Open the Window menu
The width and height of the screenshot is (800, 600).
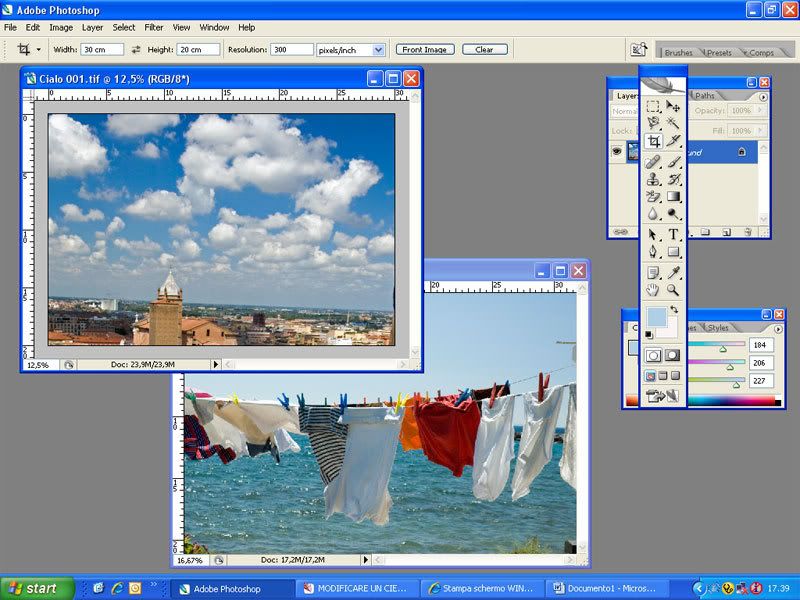[214, 28]
